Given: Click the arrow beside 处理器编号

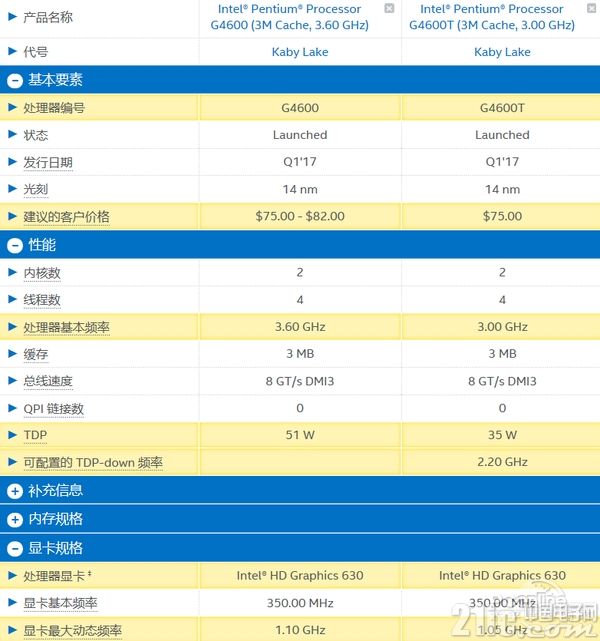Looking at the screenshot, I should [12, 107].
